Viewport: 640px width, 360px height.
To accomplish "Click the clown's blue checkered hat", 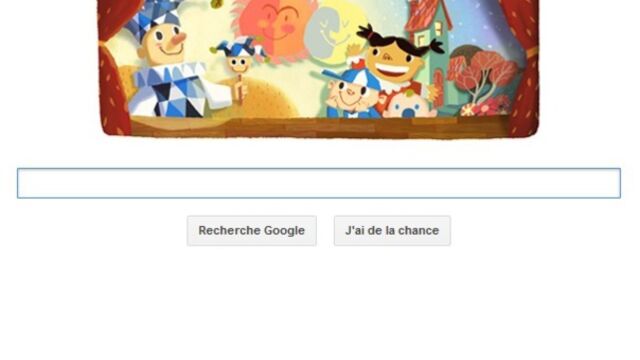I will (x=153, y=18).
